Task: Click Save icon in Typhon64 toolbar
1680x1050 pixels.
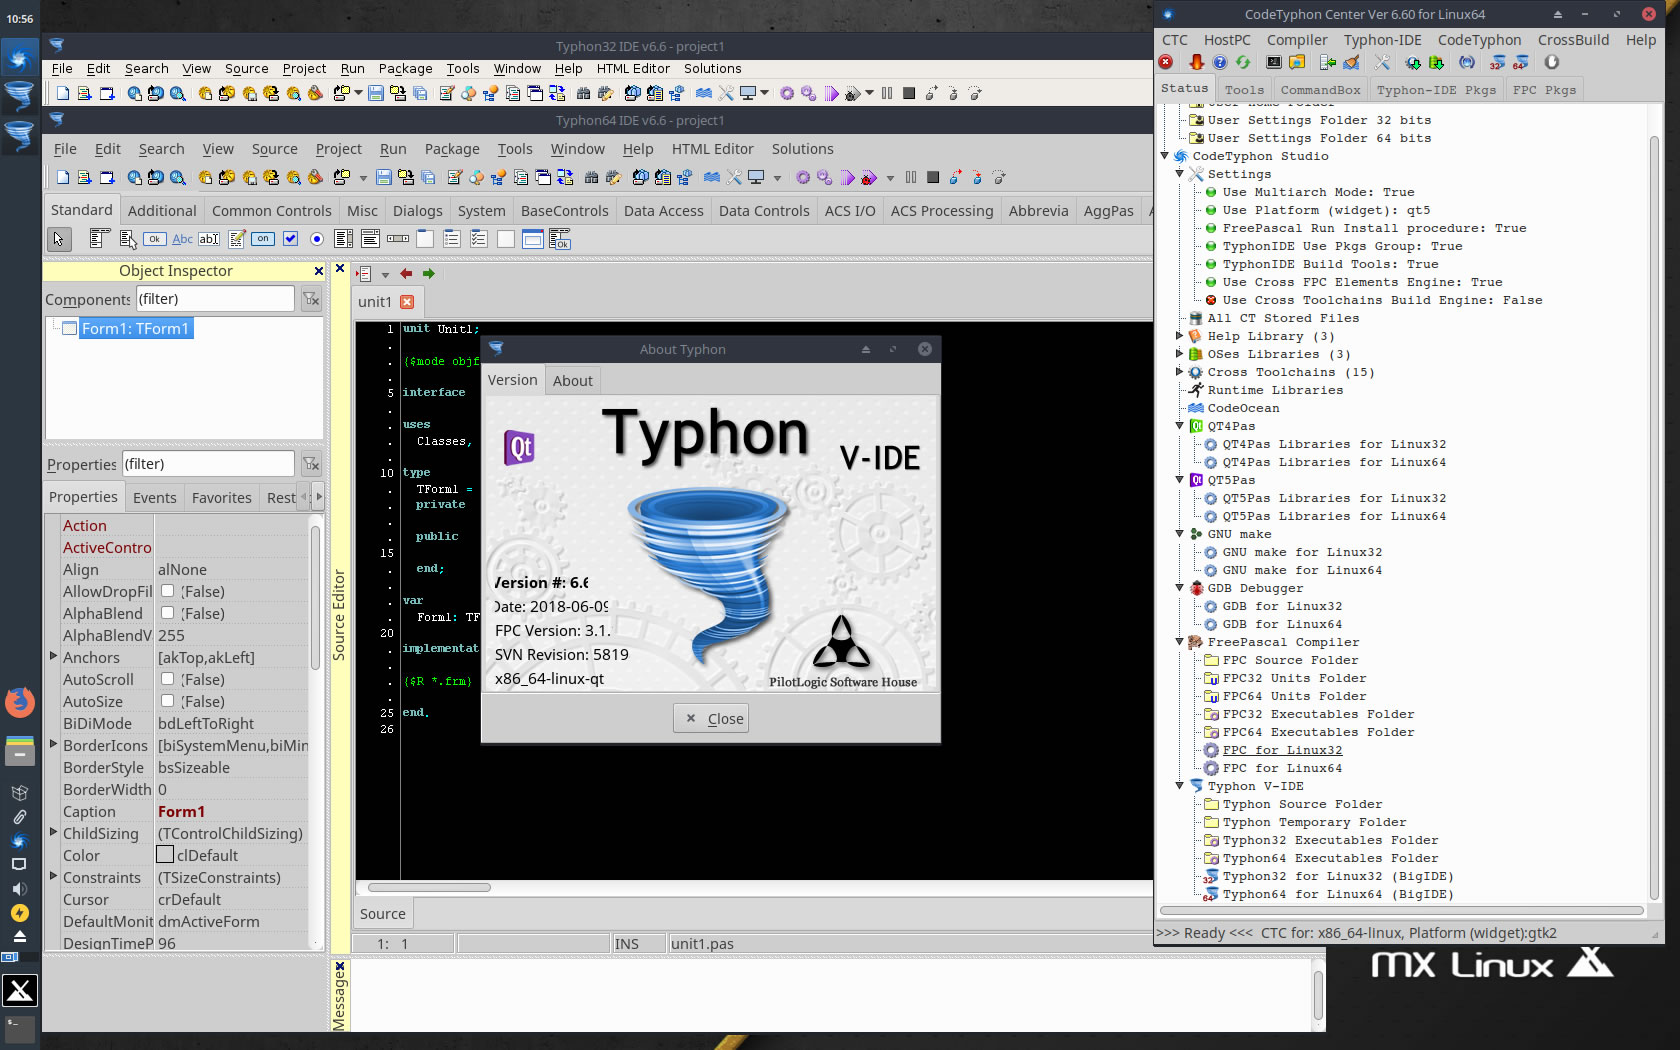Action: pyautogui.click(x=384, y=178)
